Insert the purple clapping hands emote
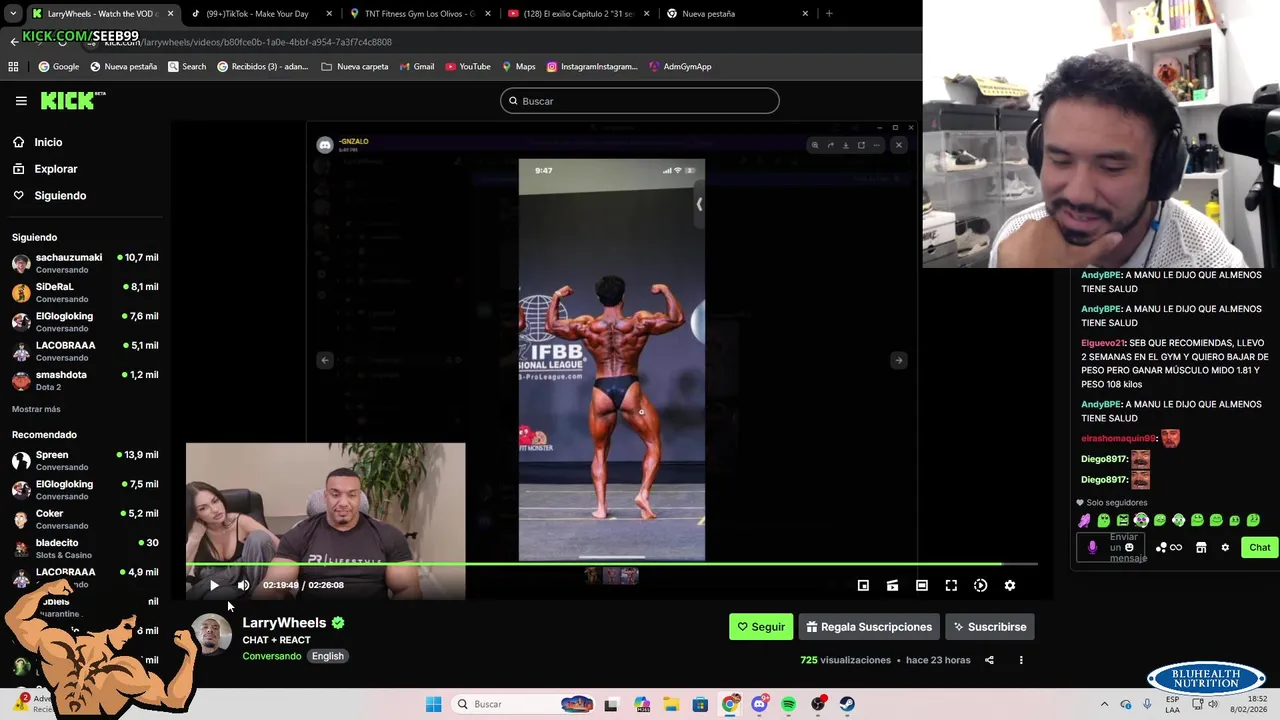The width and height of the screenshot is (1280, 720). coord(1084,520)
